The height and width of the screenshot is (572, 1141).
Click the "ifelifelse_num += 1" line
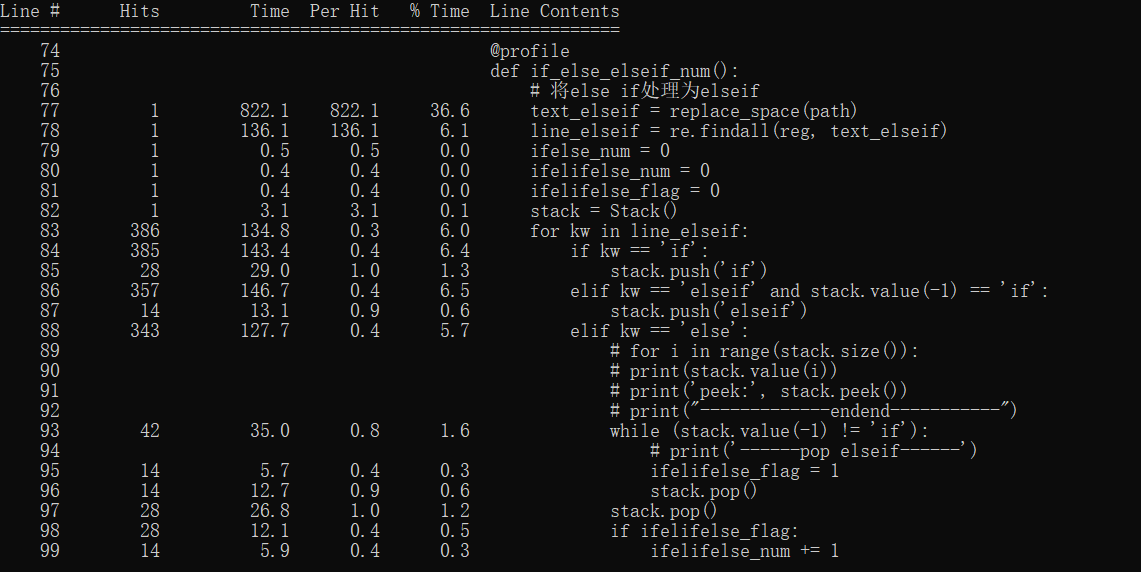coord(744,551)
